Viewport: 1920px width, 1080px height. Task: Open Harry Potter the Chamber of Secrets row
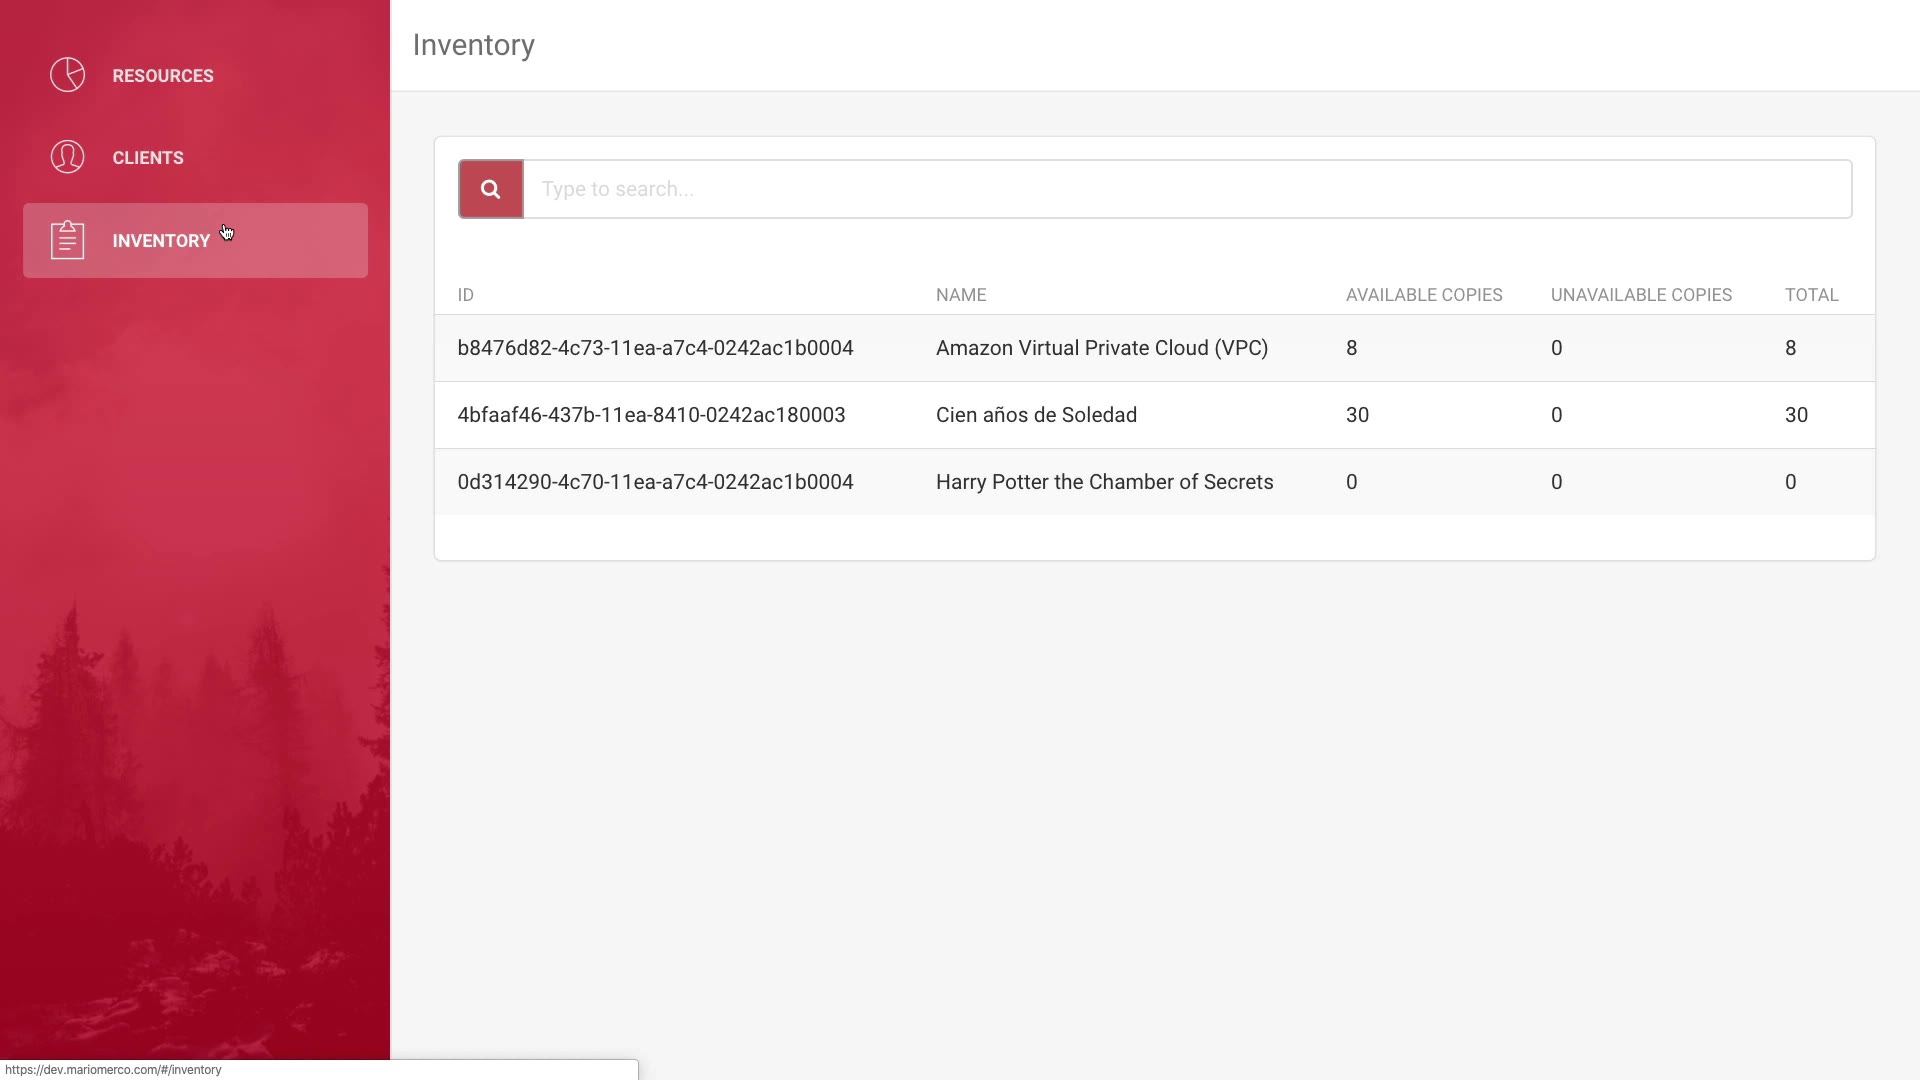tap(1104, 482)
